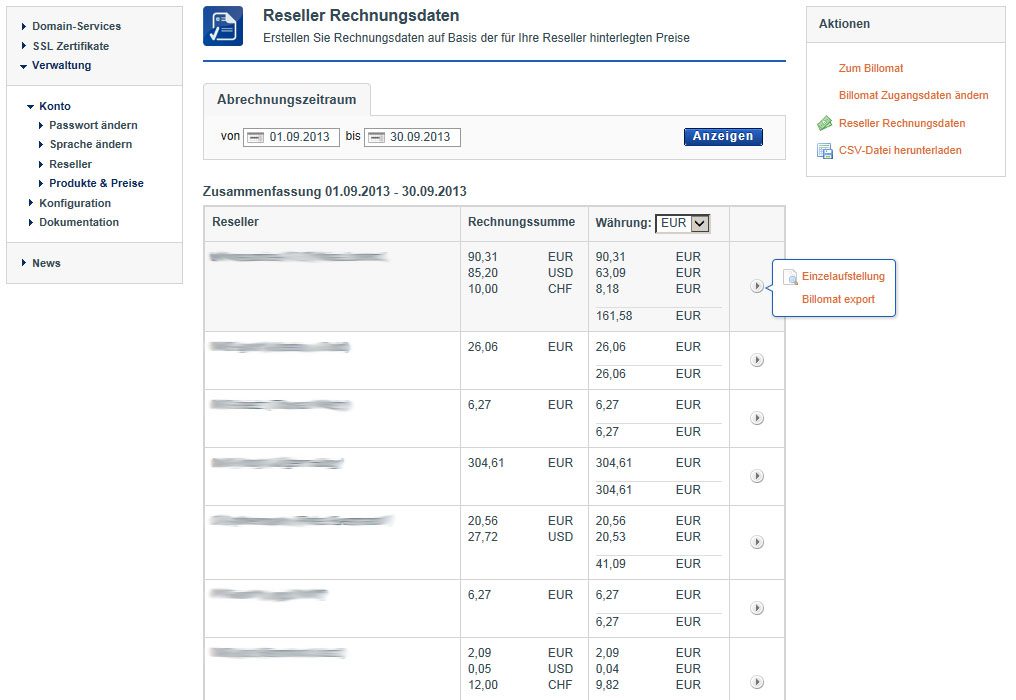
Task: Open Passwort ändern in the sidebar
Action: point(93,125)
